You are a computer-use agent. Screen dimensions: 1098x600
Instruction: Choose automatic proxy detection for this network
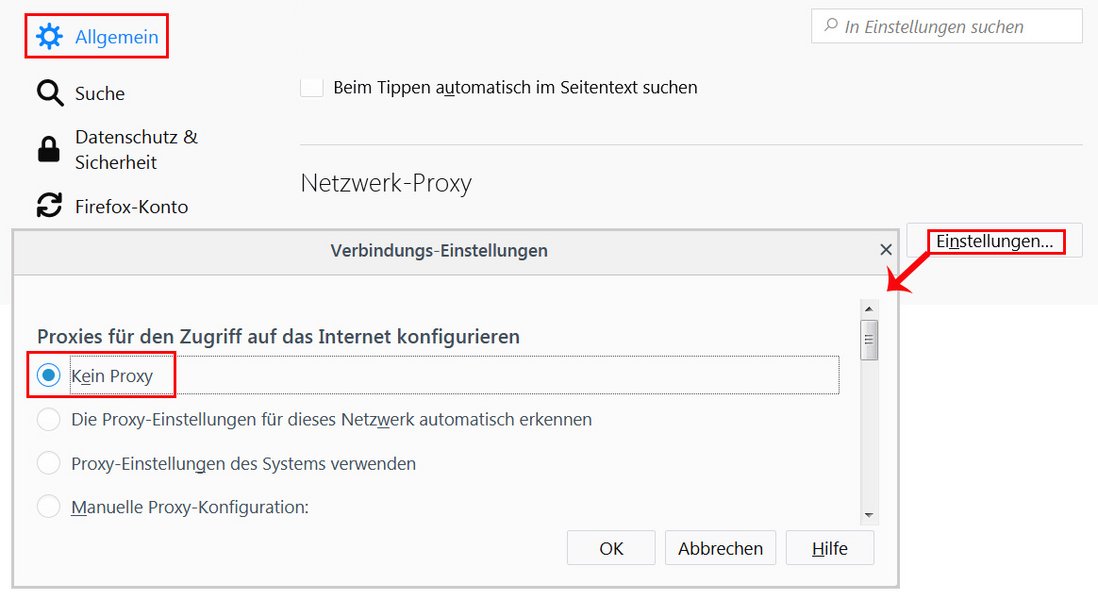[49, 419]
